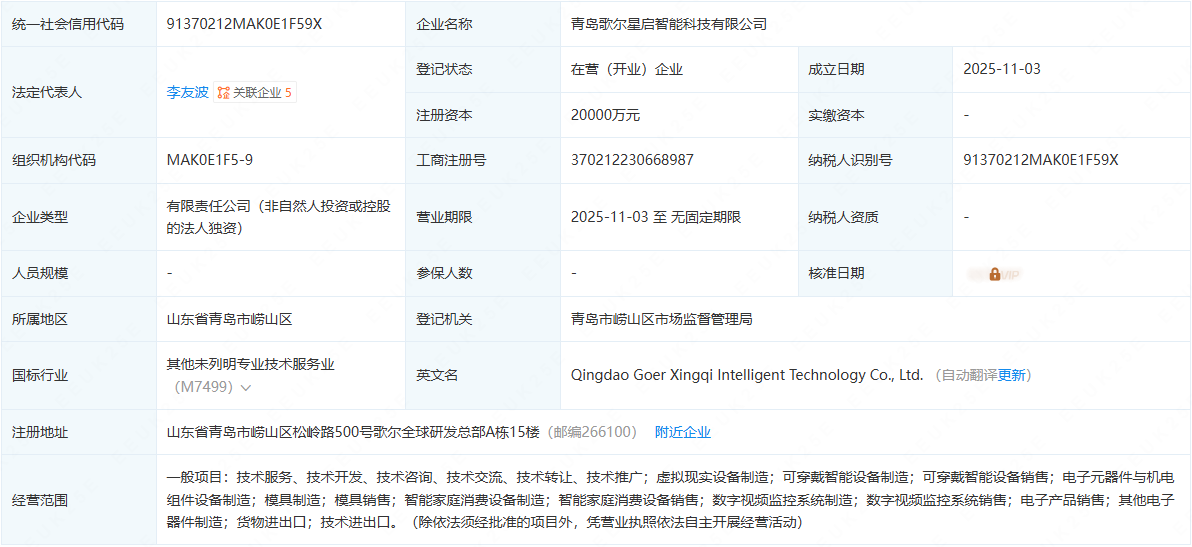
Task: Click establishment date 2025-11-03 under 成立日期
Action: tap(1001, 69)
